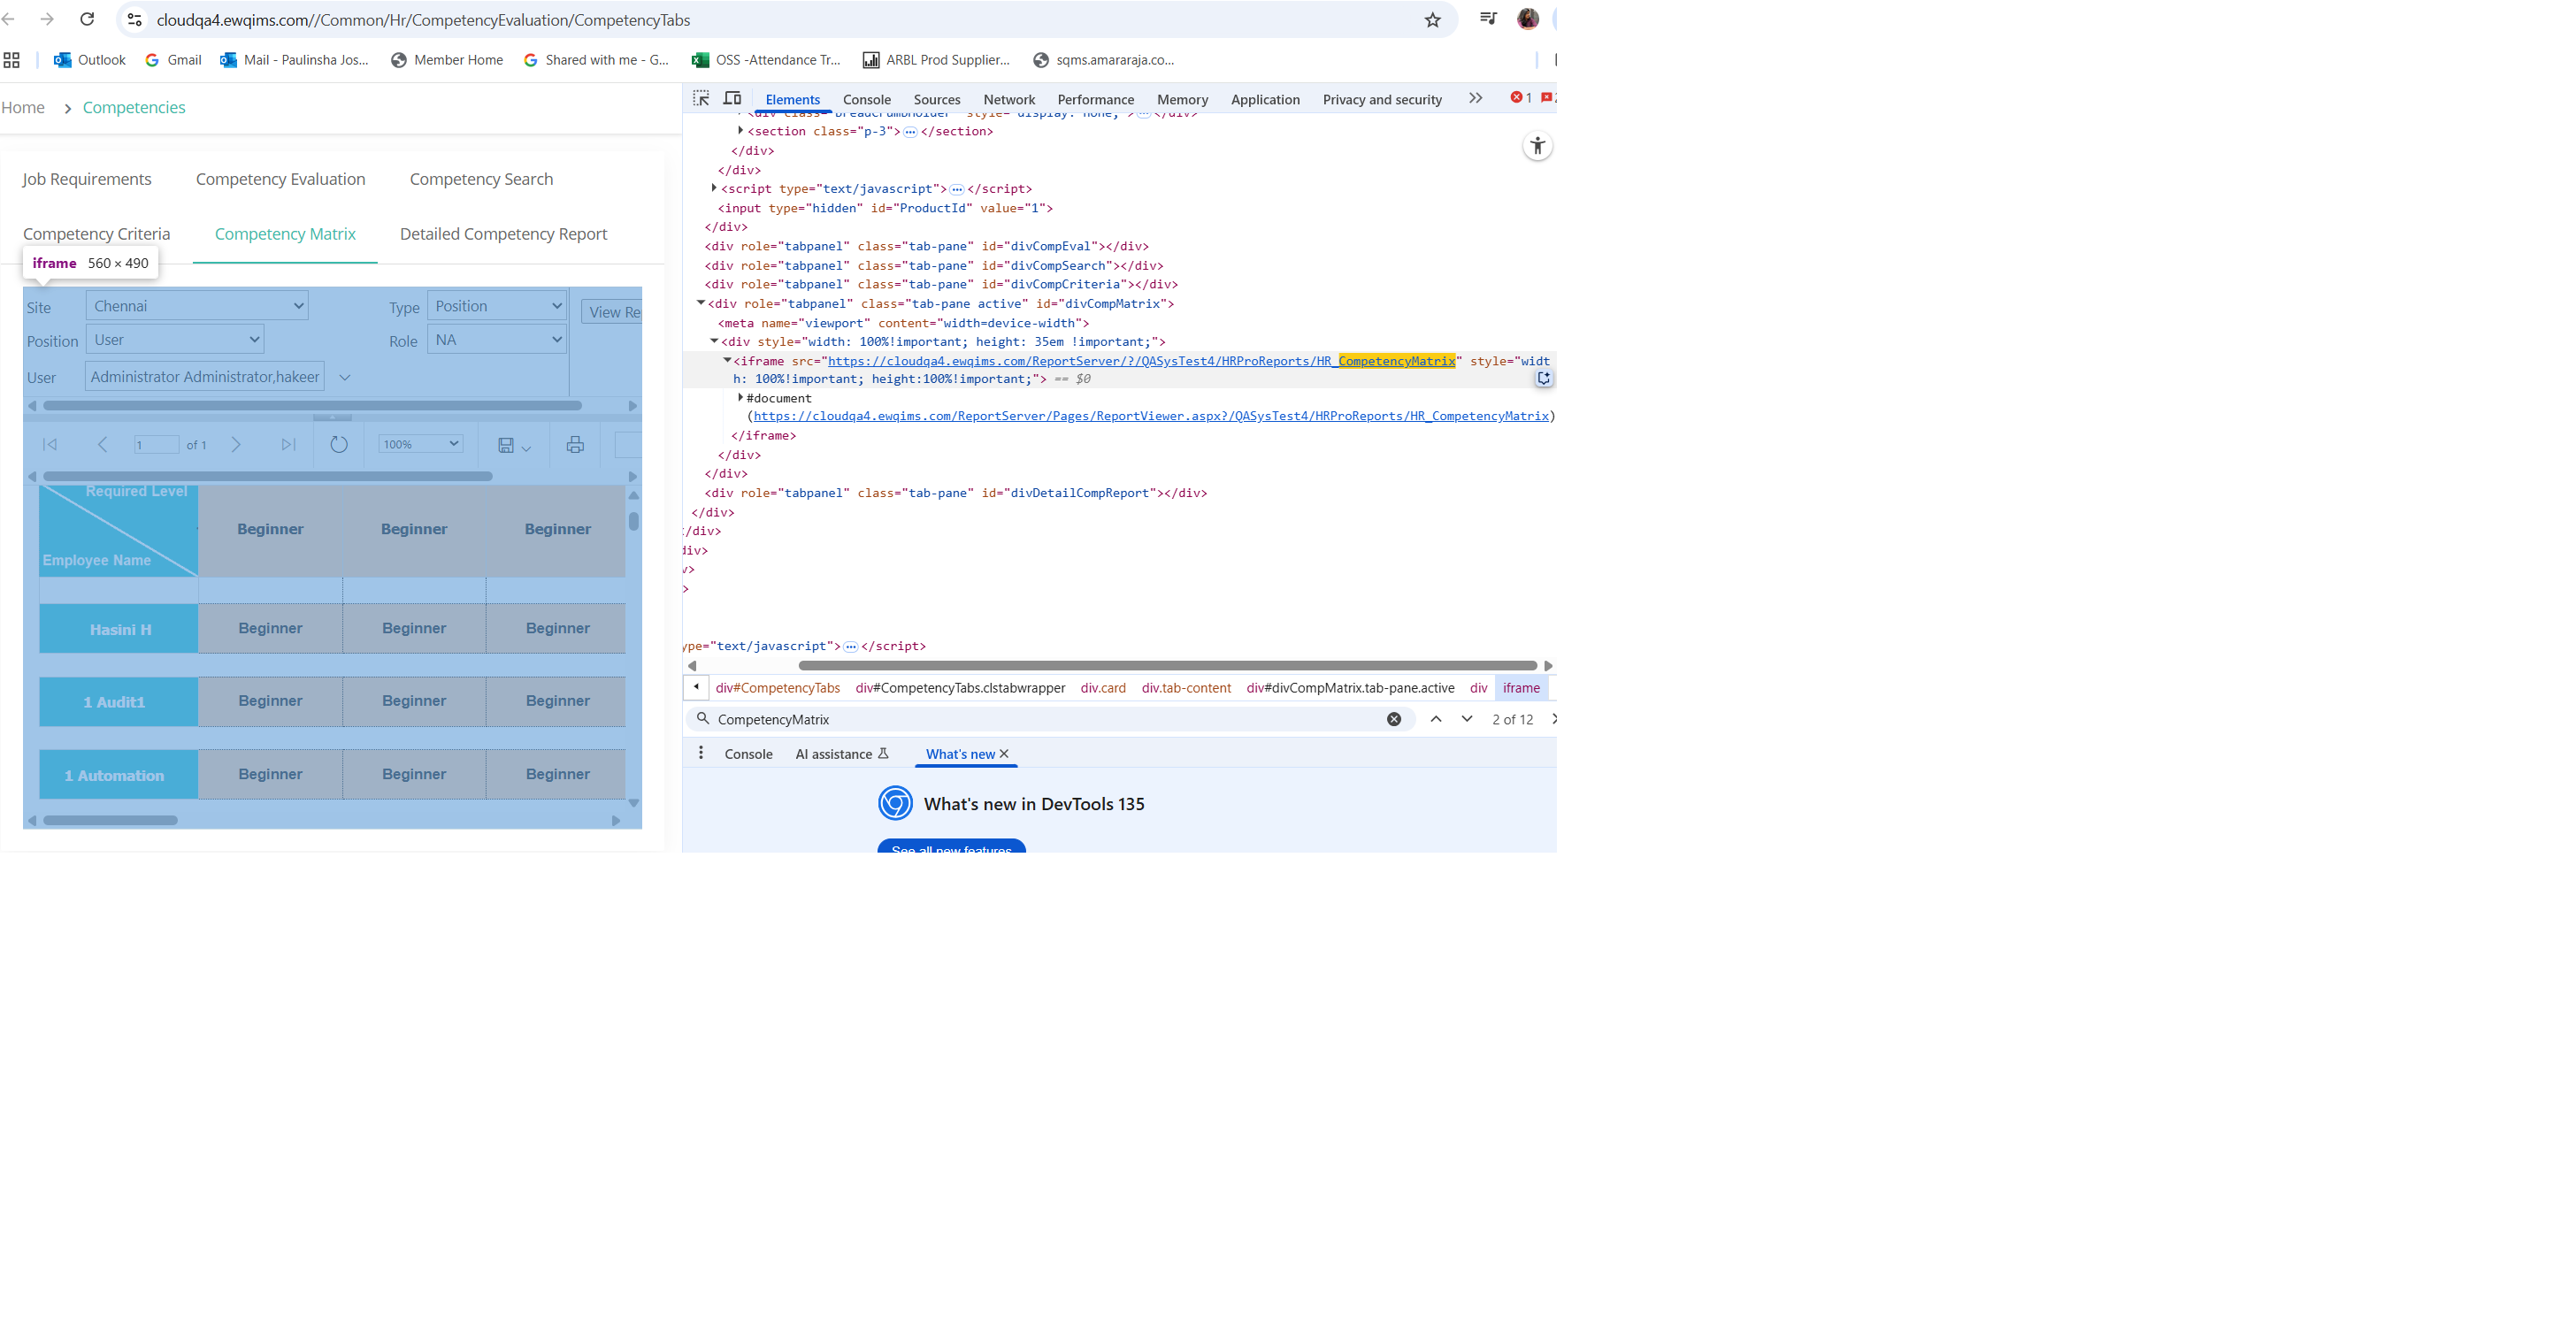Bookmark this page with the star icon
Image resolution: width=2576 pixels, height=1332 pixels.
(1432, 20)
